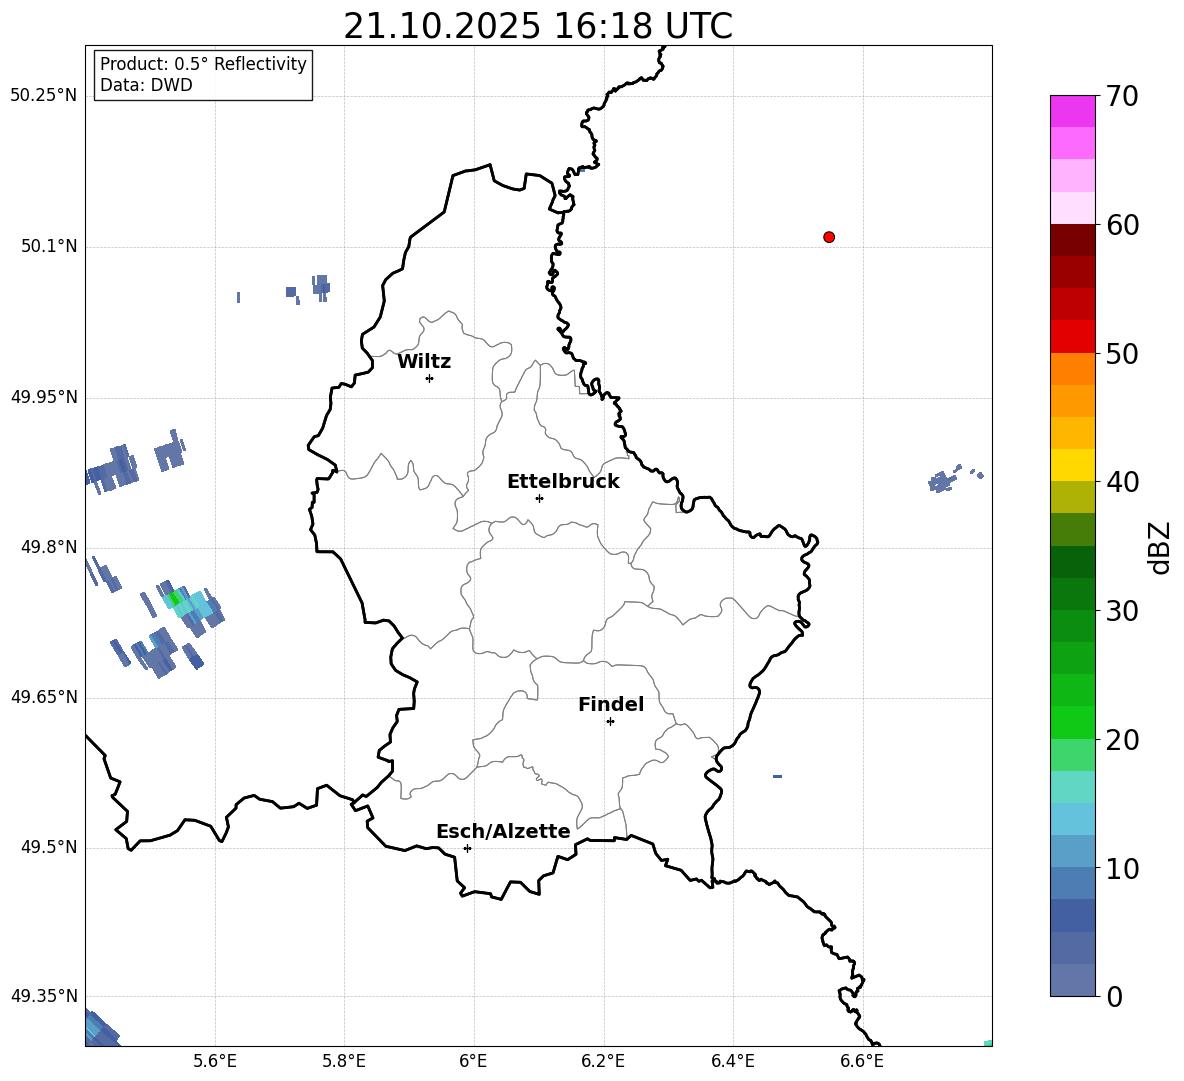Click the 49.8°N latitude label
This screenshot has height=1081, width=1184.
(x=49, y=547)
